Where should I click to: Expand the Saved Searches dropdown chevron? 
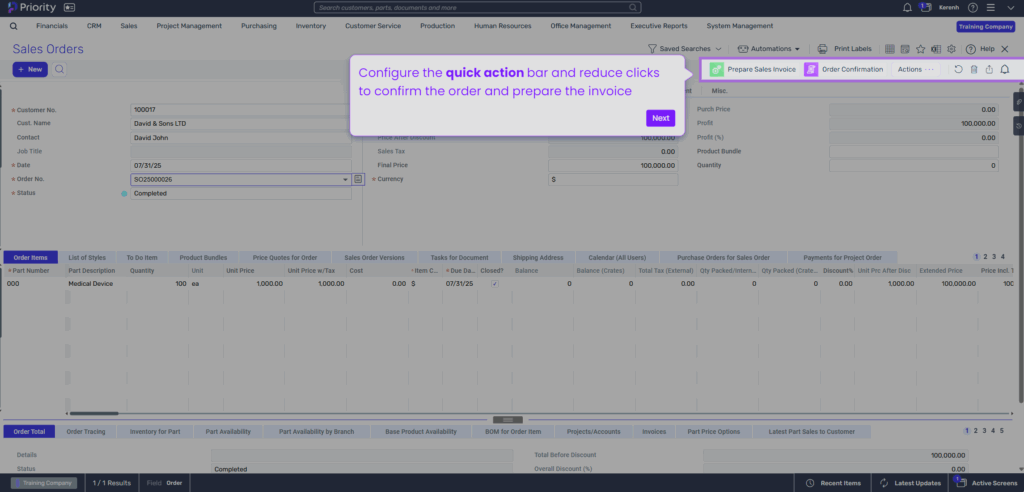(x=718, y=49)
